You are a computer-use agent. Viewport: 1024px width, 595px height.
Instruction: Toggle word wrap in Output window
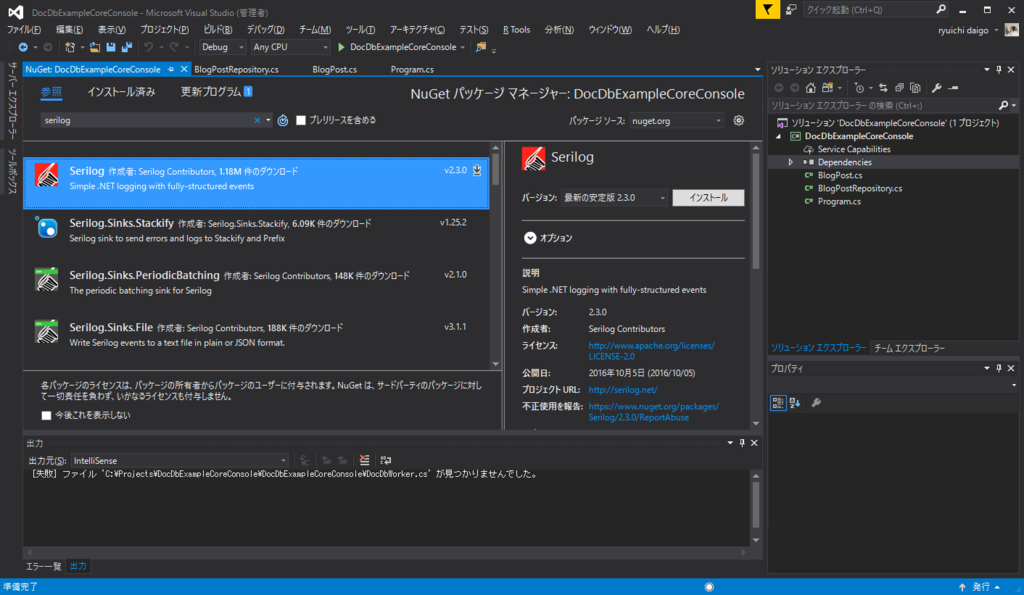[386, 460]
